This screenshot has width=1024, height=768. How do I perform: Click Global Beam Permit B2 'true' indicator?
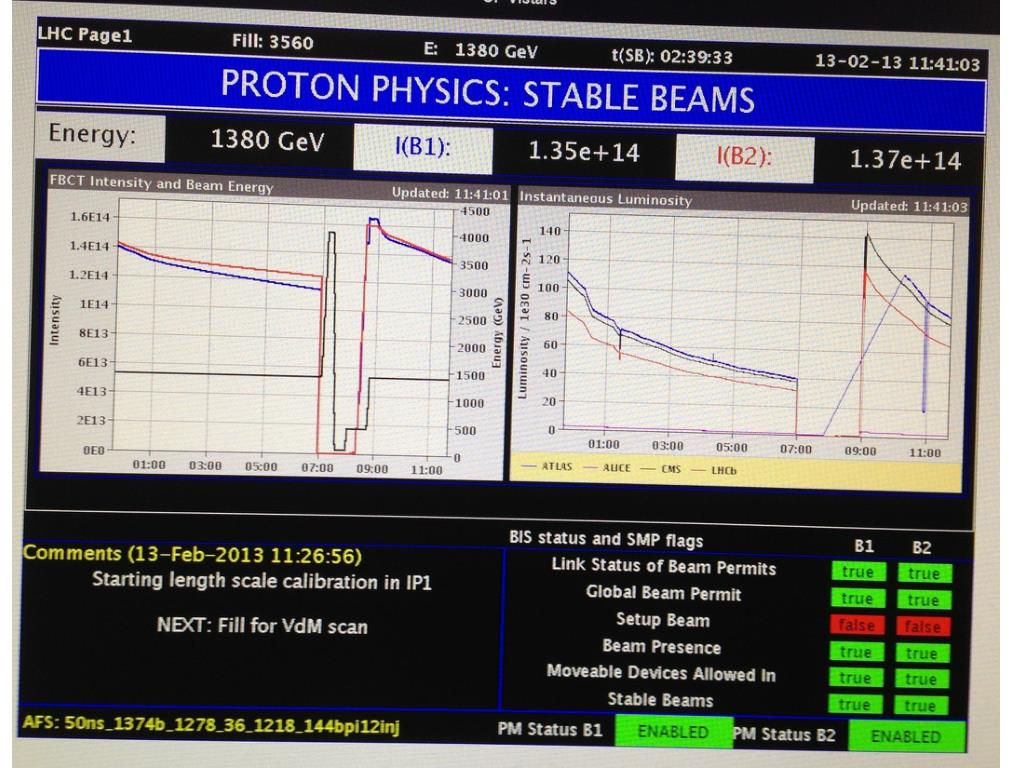pyautogui.click(x=923, y=600)
